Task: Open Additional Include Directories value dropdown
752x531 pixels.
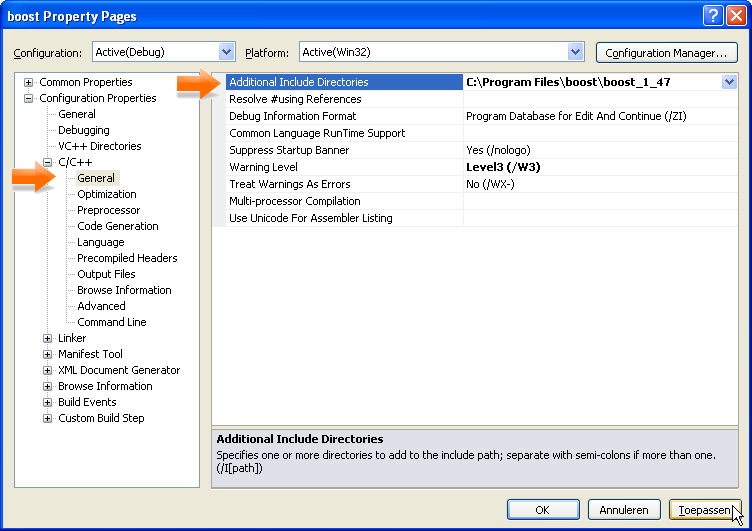Action: (729, 83)
